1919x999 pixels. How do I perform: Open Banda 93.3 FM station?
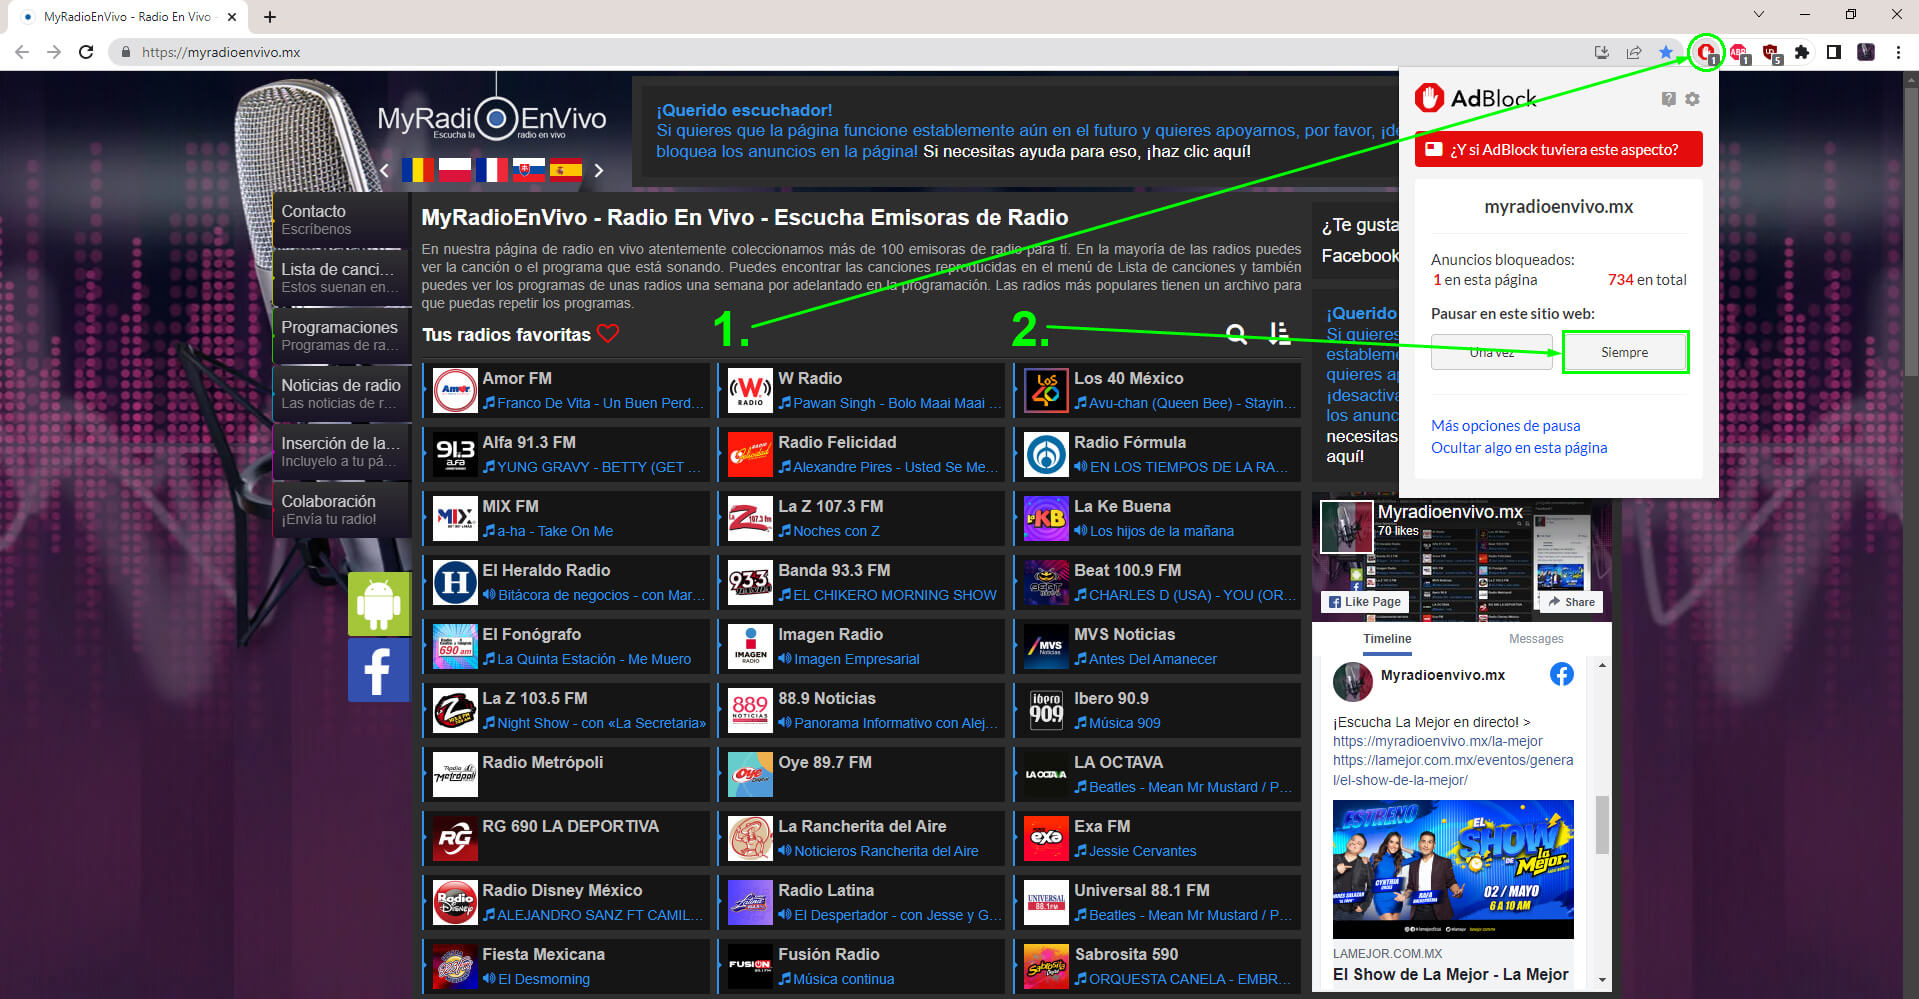[x=863, y=582]
